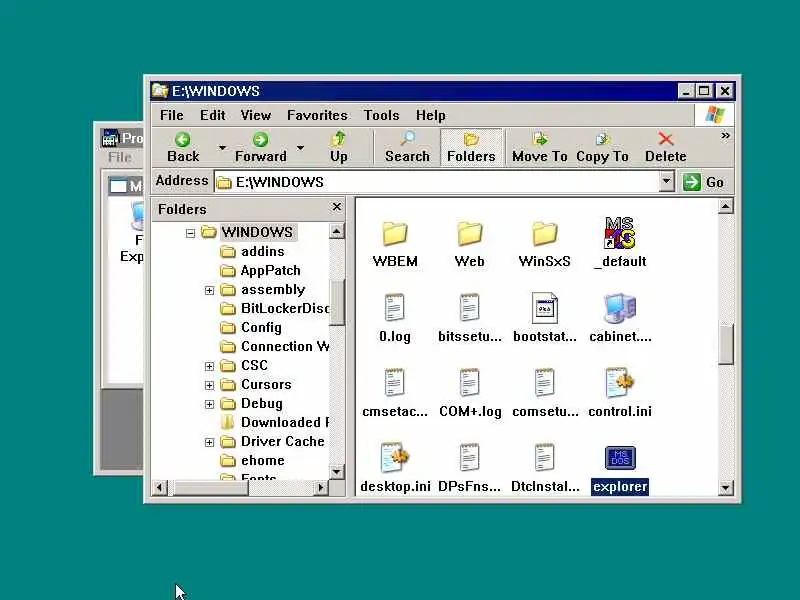Select the bootstat... file icon
The height and width of the screenshot is (600, 800).
click(544, 308)
